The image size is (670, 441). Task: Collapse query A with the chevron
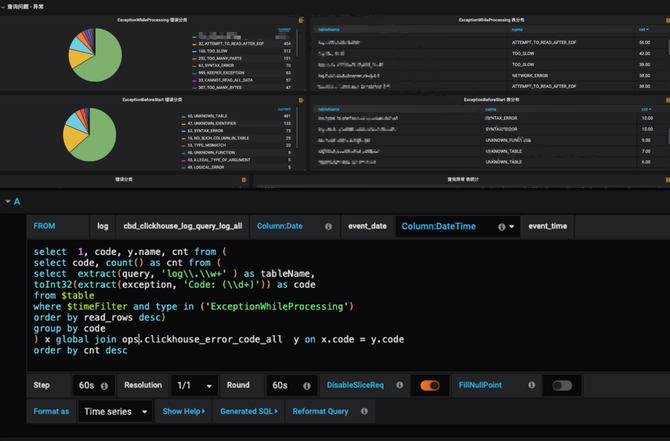pyautogui.click(x=6, y=202)
